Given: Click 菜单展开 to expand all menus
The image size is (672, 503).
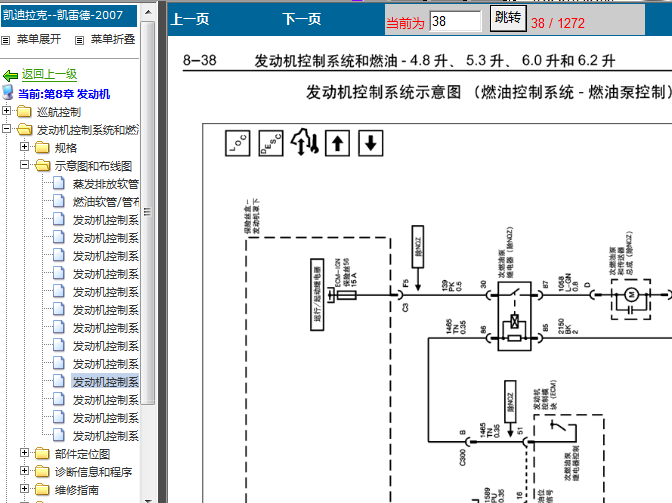Looking at the screenshot, I should tap(39, 39).
